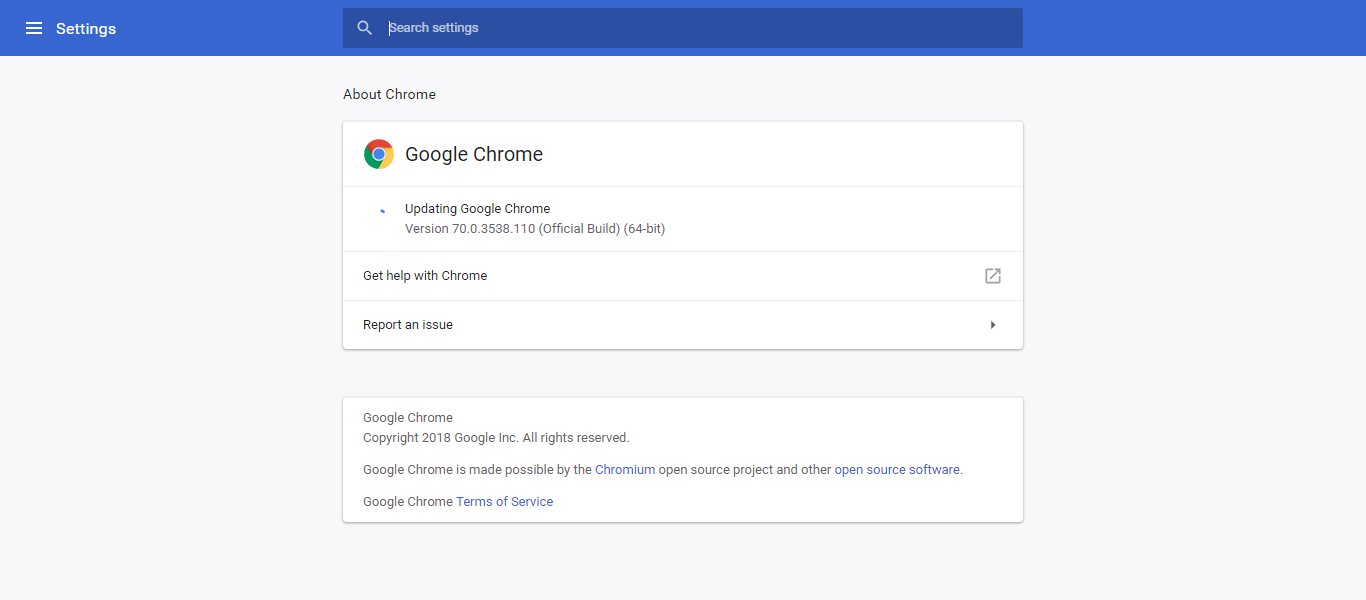Image resolution: width=1366 pixels, height=600 pixels.
Task: Click the magnifier search icon
Action: click(365, 28)
